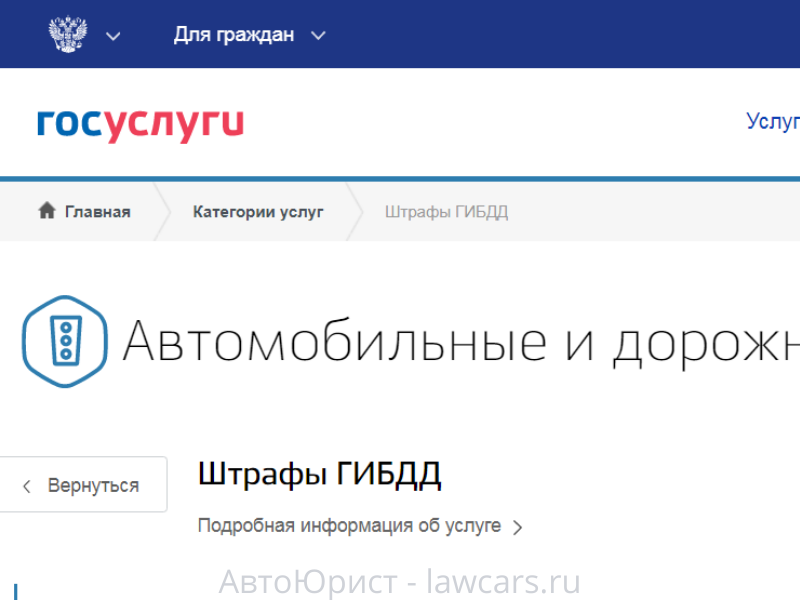The width and height of the screenshot is (800, 600).
Task: Click the 'Автомобильные и дорожные' heading
Action: (x=461, y=343)
